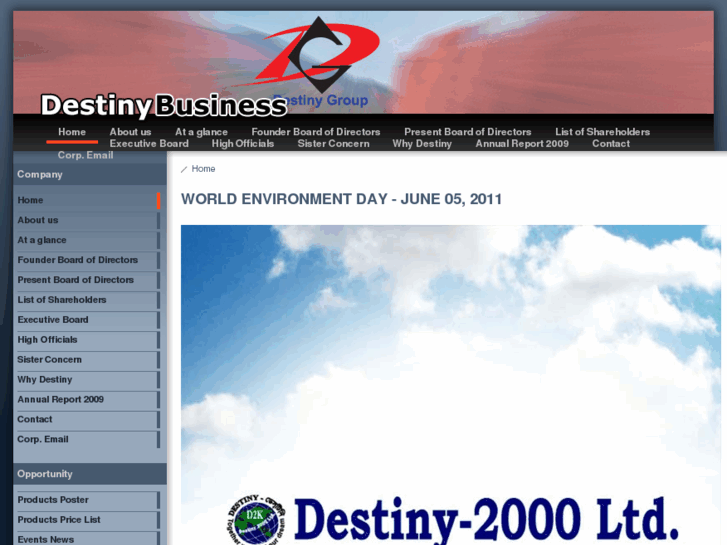Image resolution: width=727 pixels, height=545 pixels.
Task: Click the DestinyBusiness site title
Action: pos(164,105)
